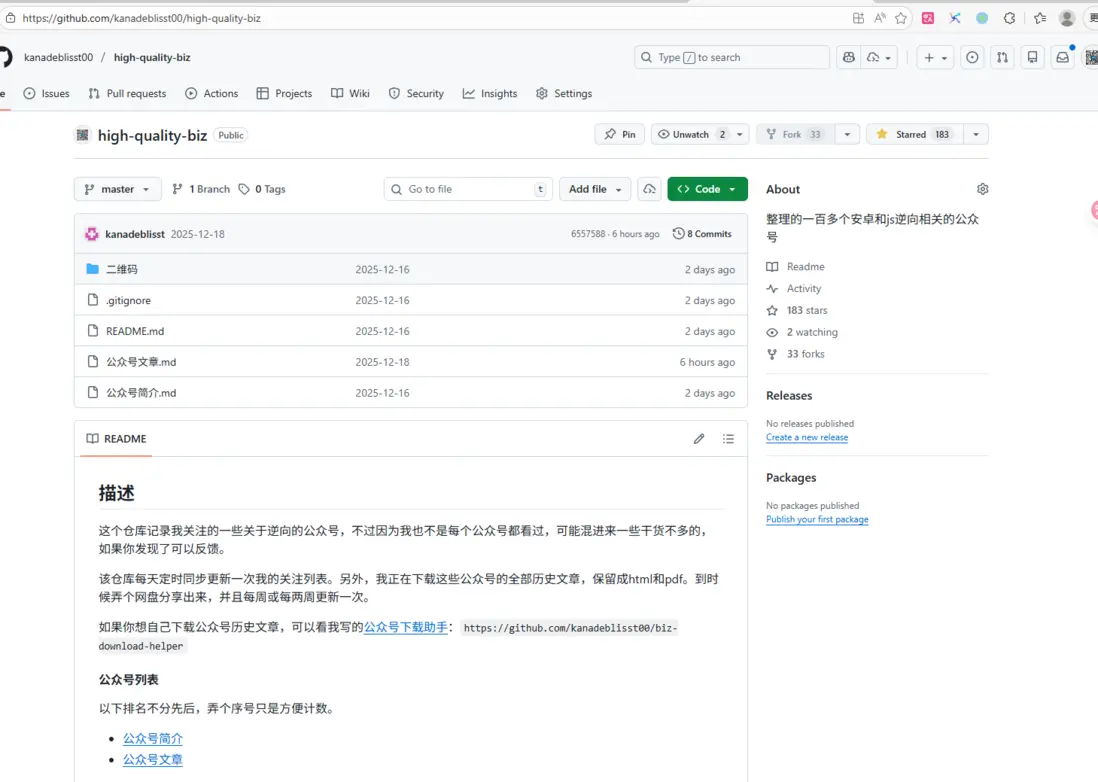1098x782 pixels.
Task: Click Create a new release
Action: (807, 437)
